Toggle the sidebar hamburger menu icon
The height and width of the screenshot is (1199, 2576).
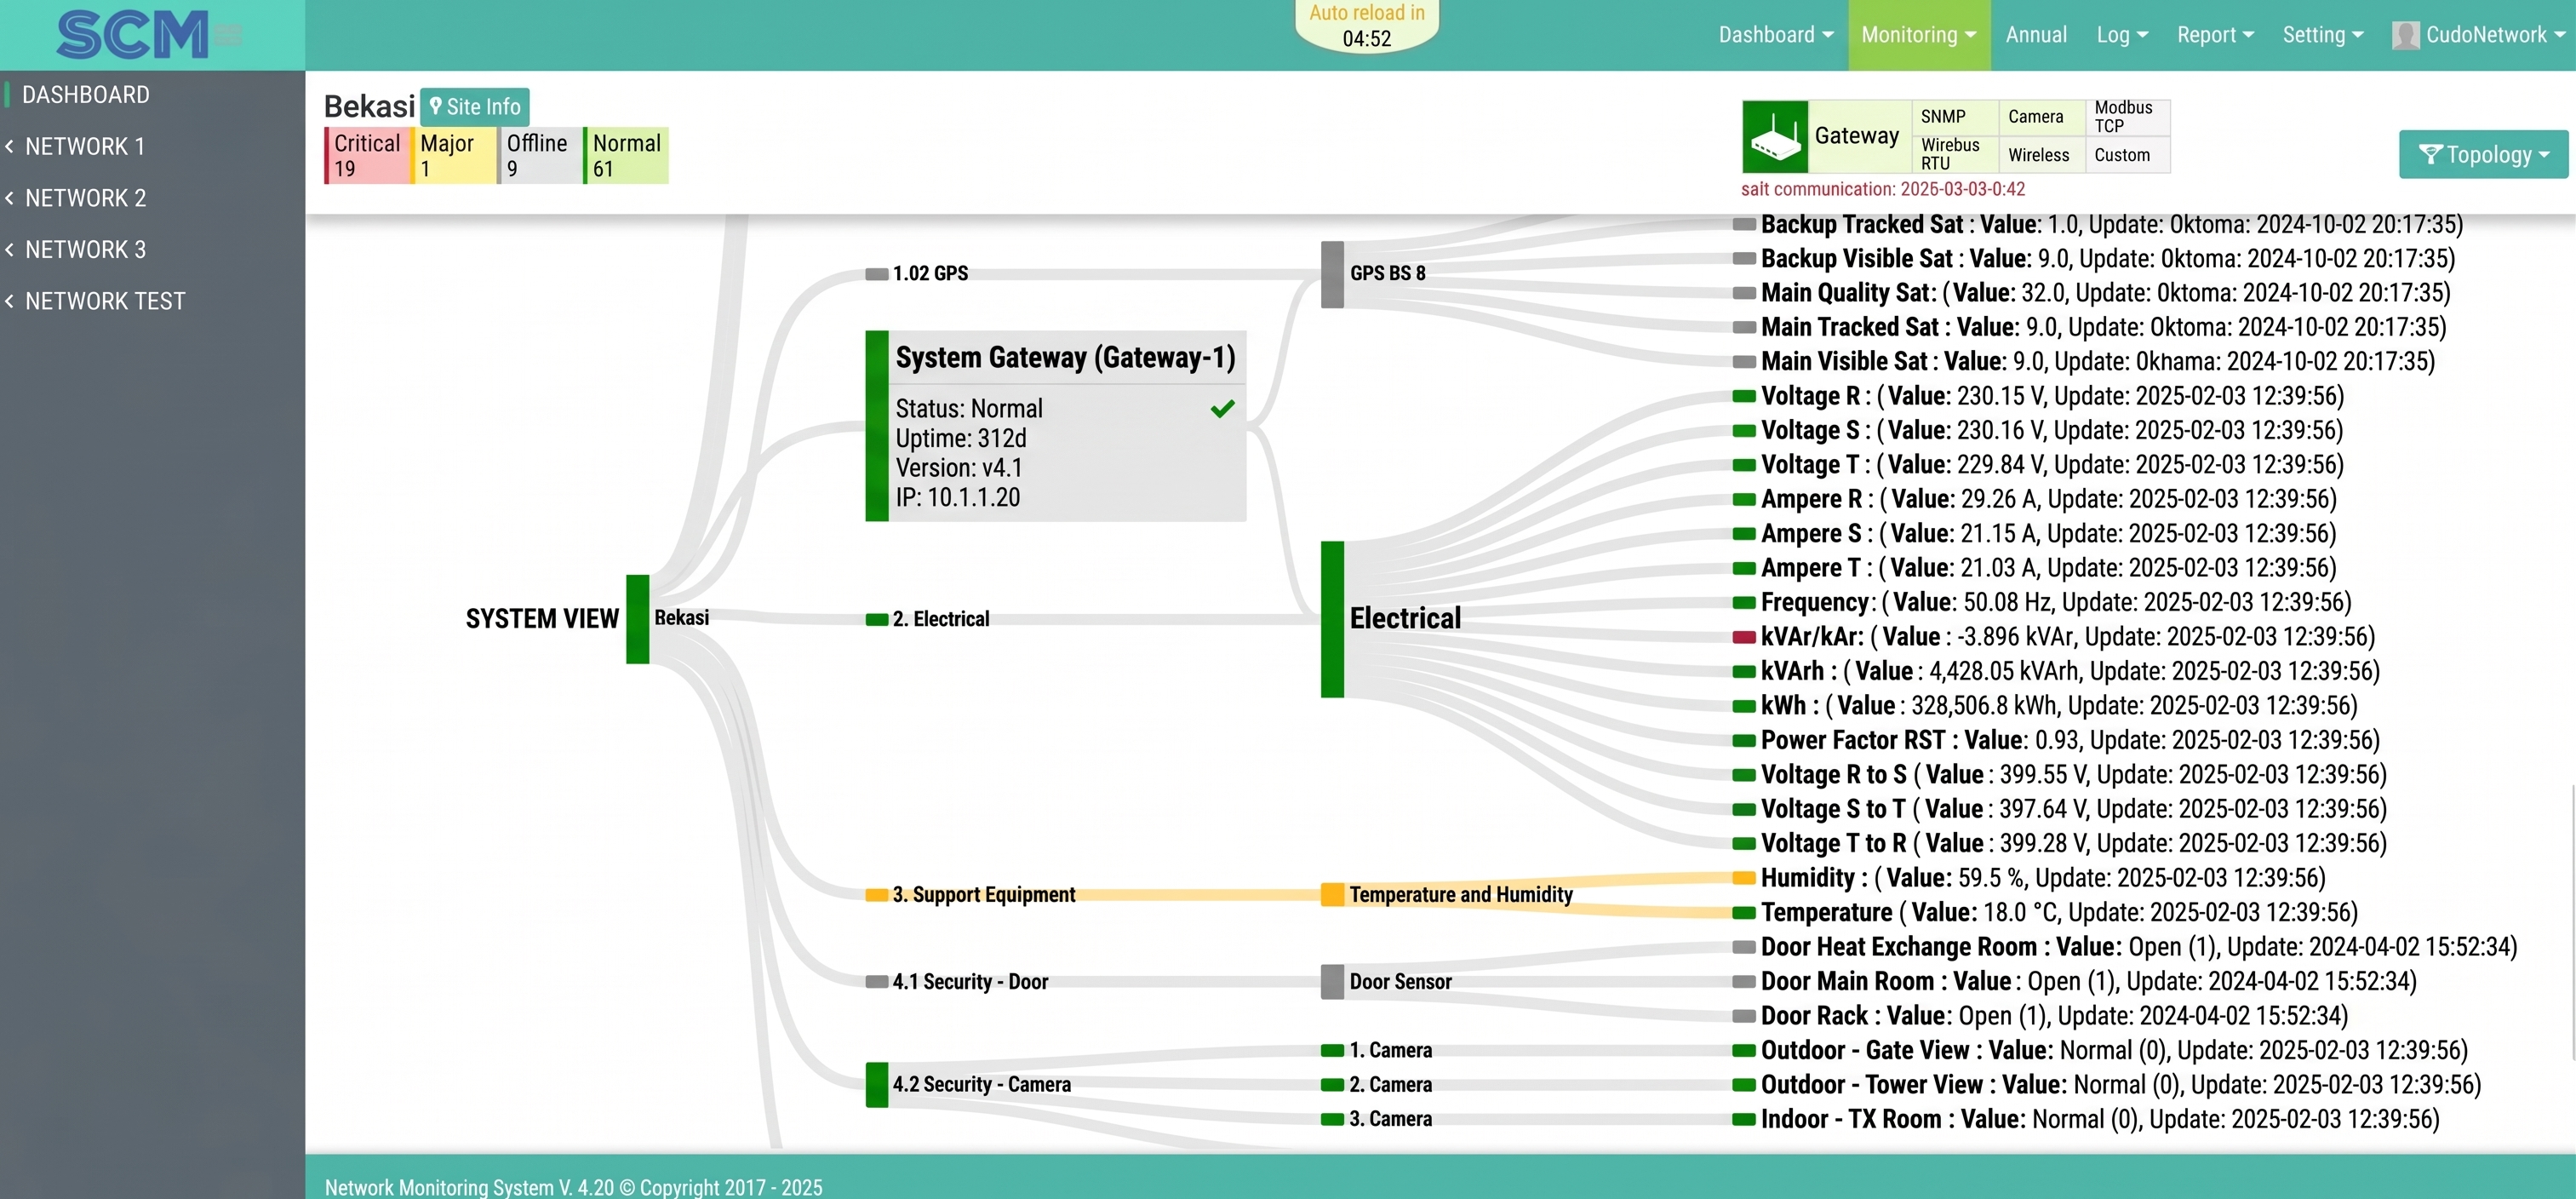click(x=228, y=35)
